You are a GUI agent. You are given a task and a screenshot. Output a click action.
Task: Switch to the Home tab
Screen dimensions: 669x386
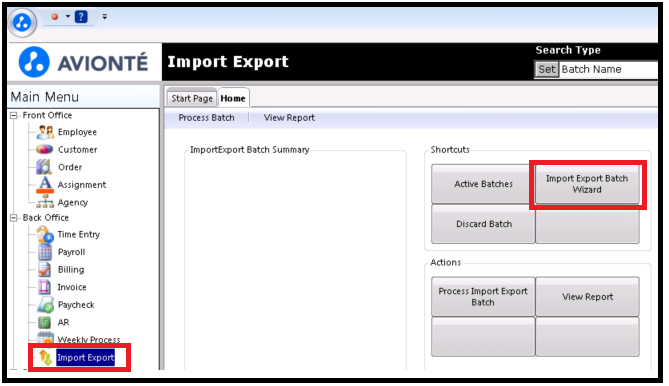pyautogui.click(x=233, y=98)
